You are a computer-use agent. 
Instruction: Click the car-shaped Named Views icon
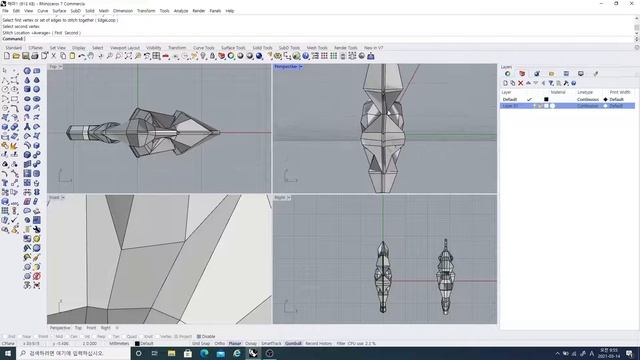pos(166,56)
